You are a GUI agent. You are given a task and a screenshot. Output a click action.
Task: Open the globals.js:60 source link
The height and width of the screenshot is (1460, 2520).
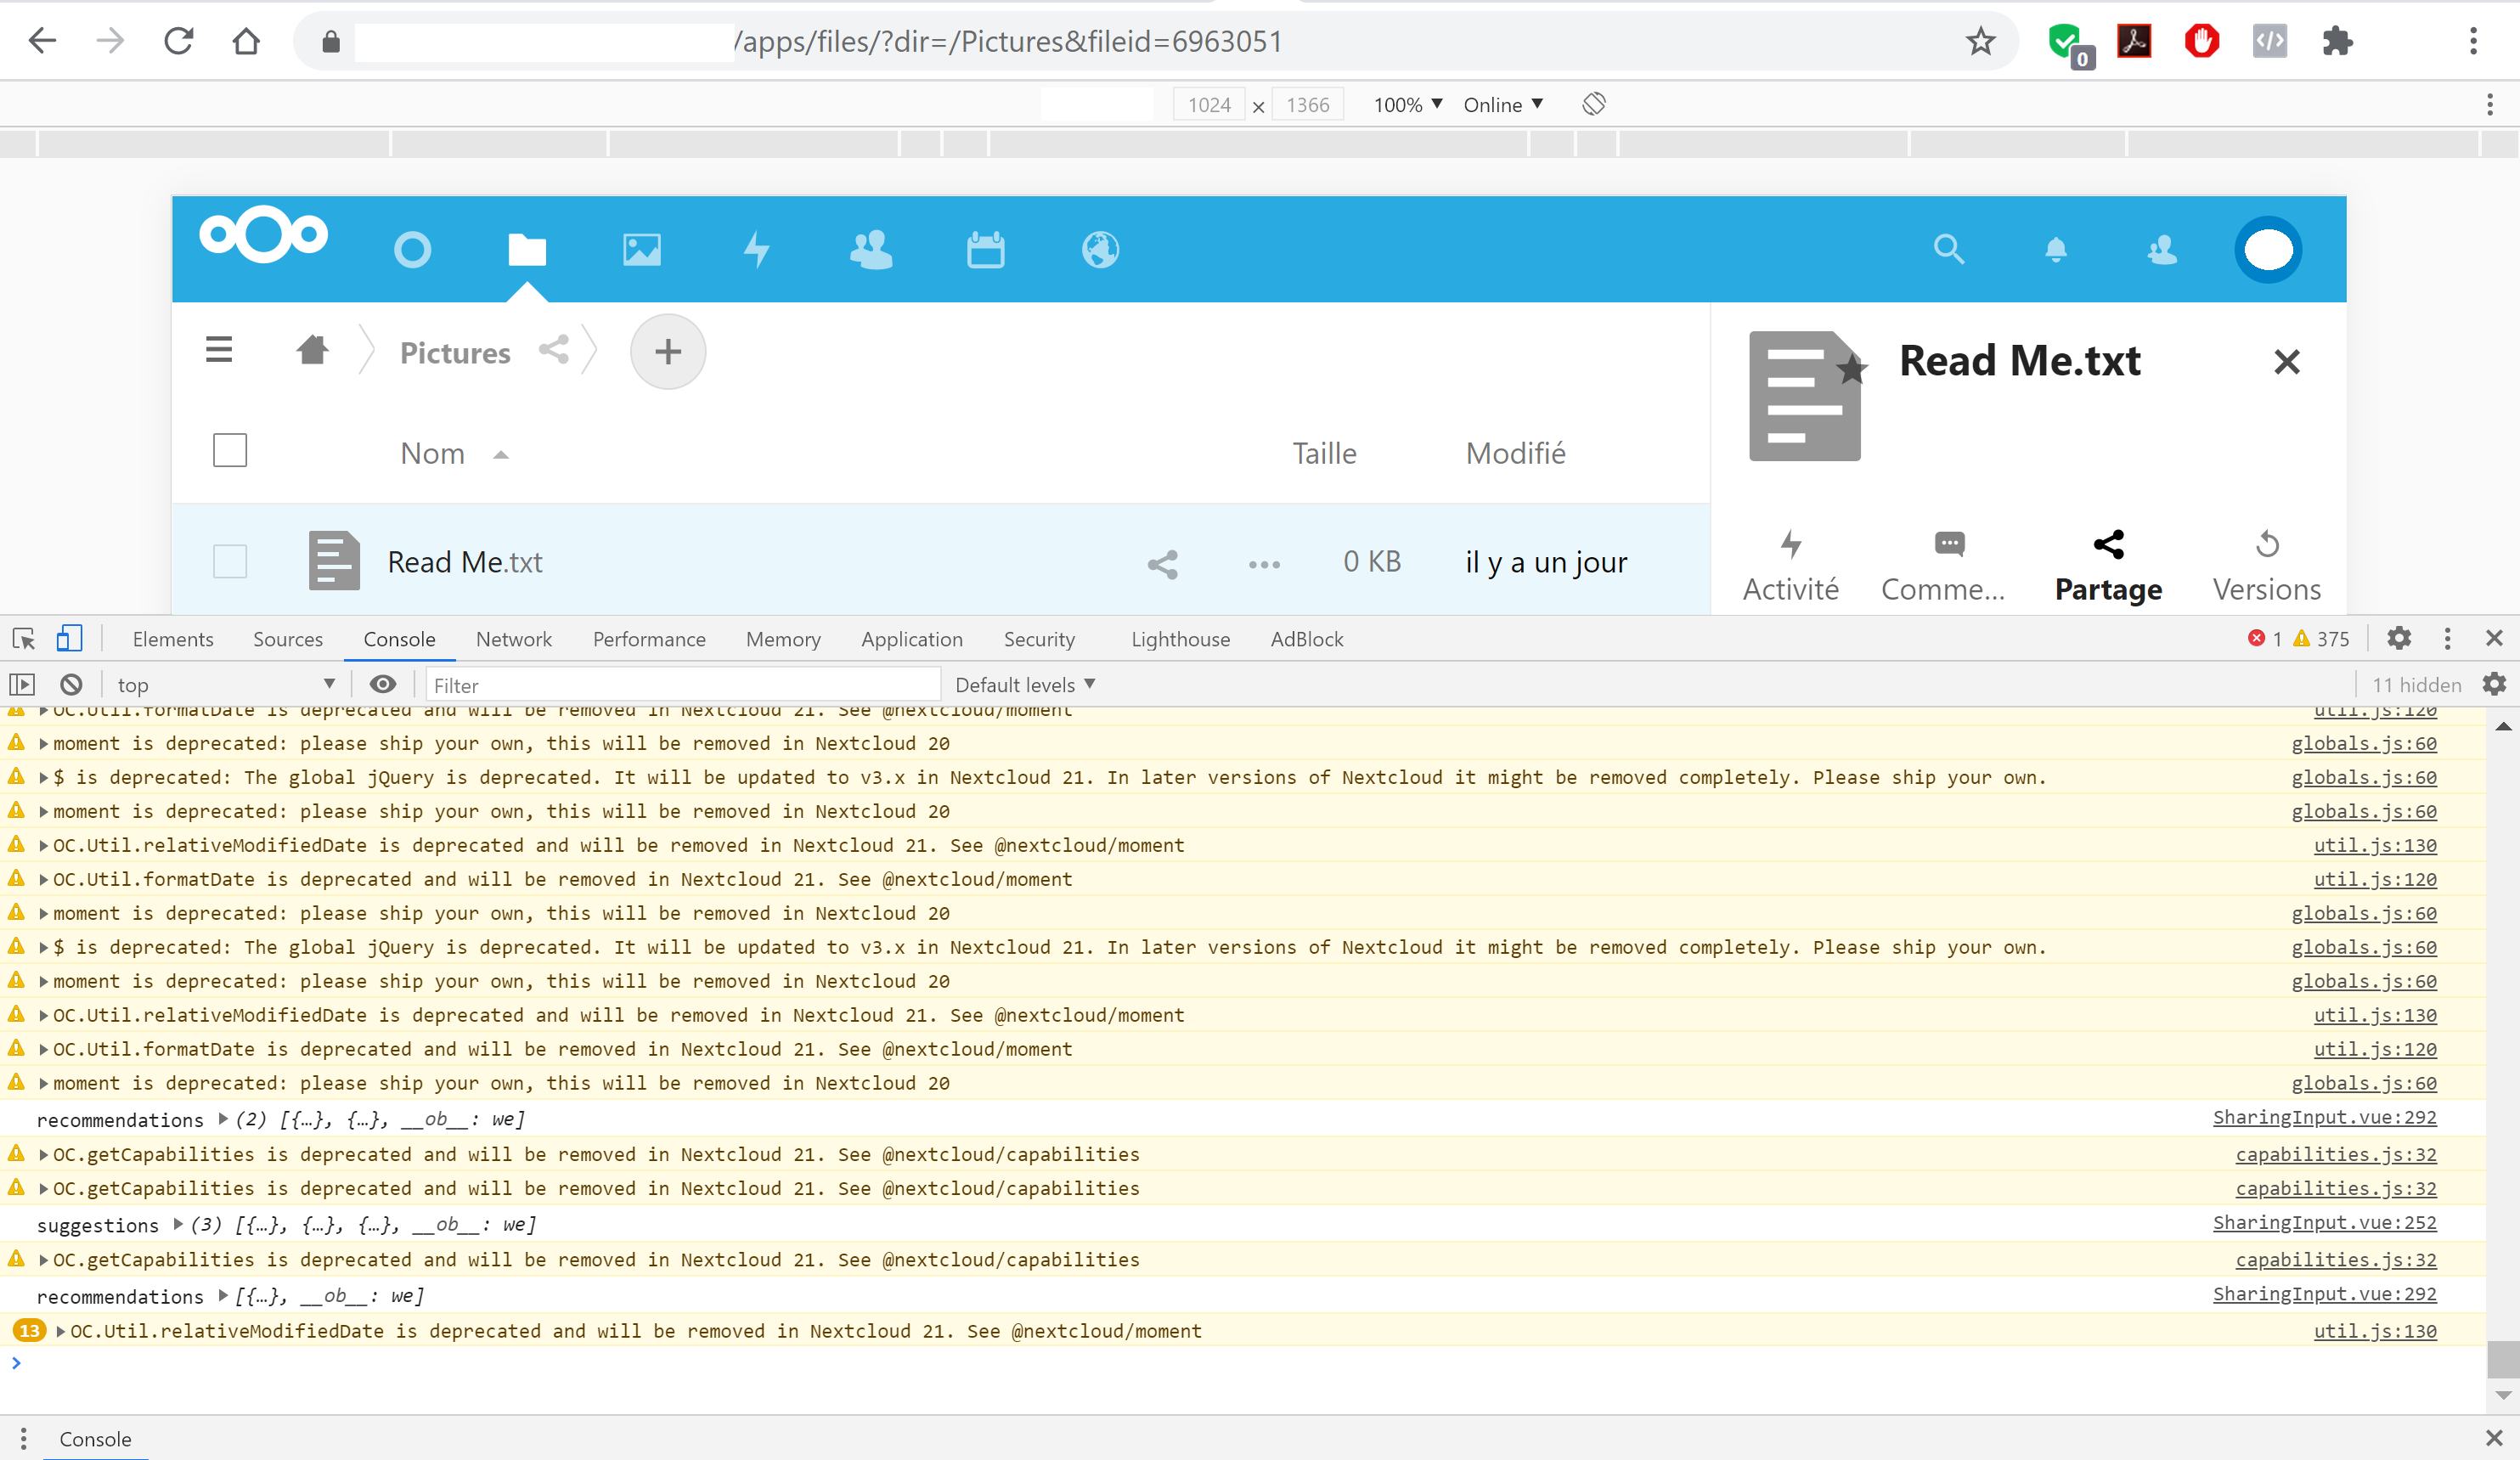point(2363,743)
